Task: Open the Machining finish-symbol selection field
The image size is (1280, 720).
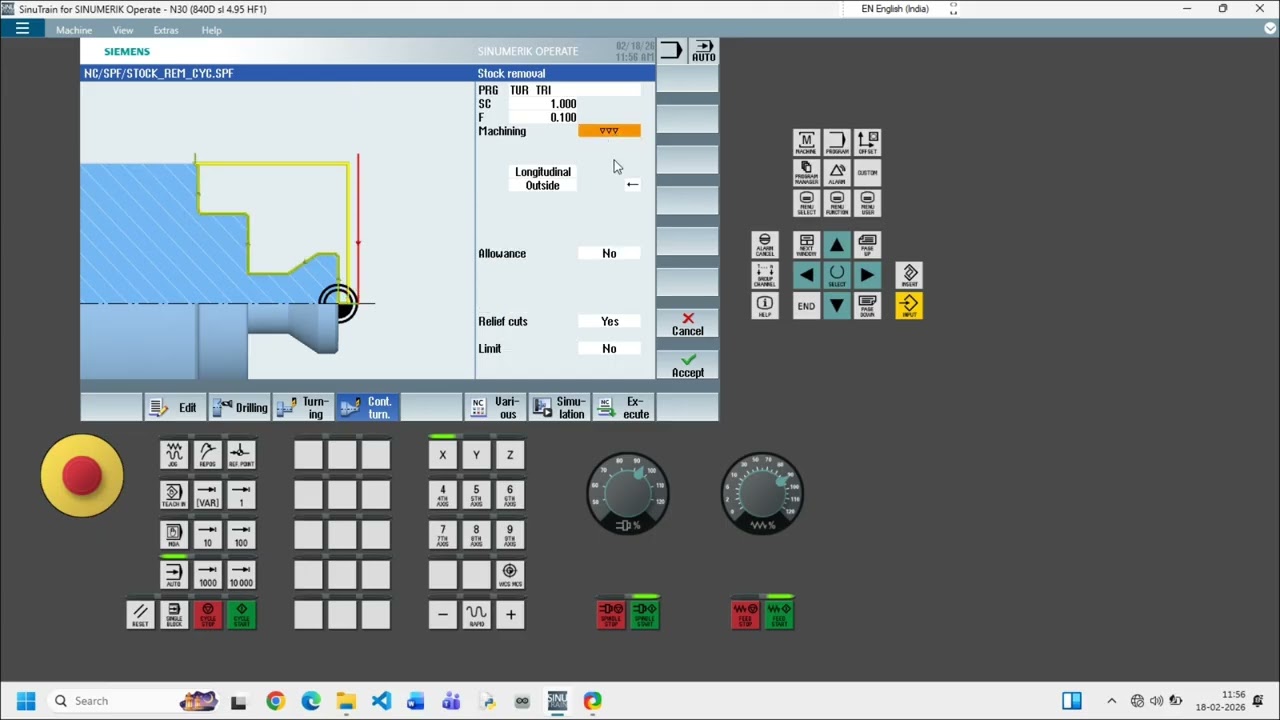Action: (609, 131)
